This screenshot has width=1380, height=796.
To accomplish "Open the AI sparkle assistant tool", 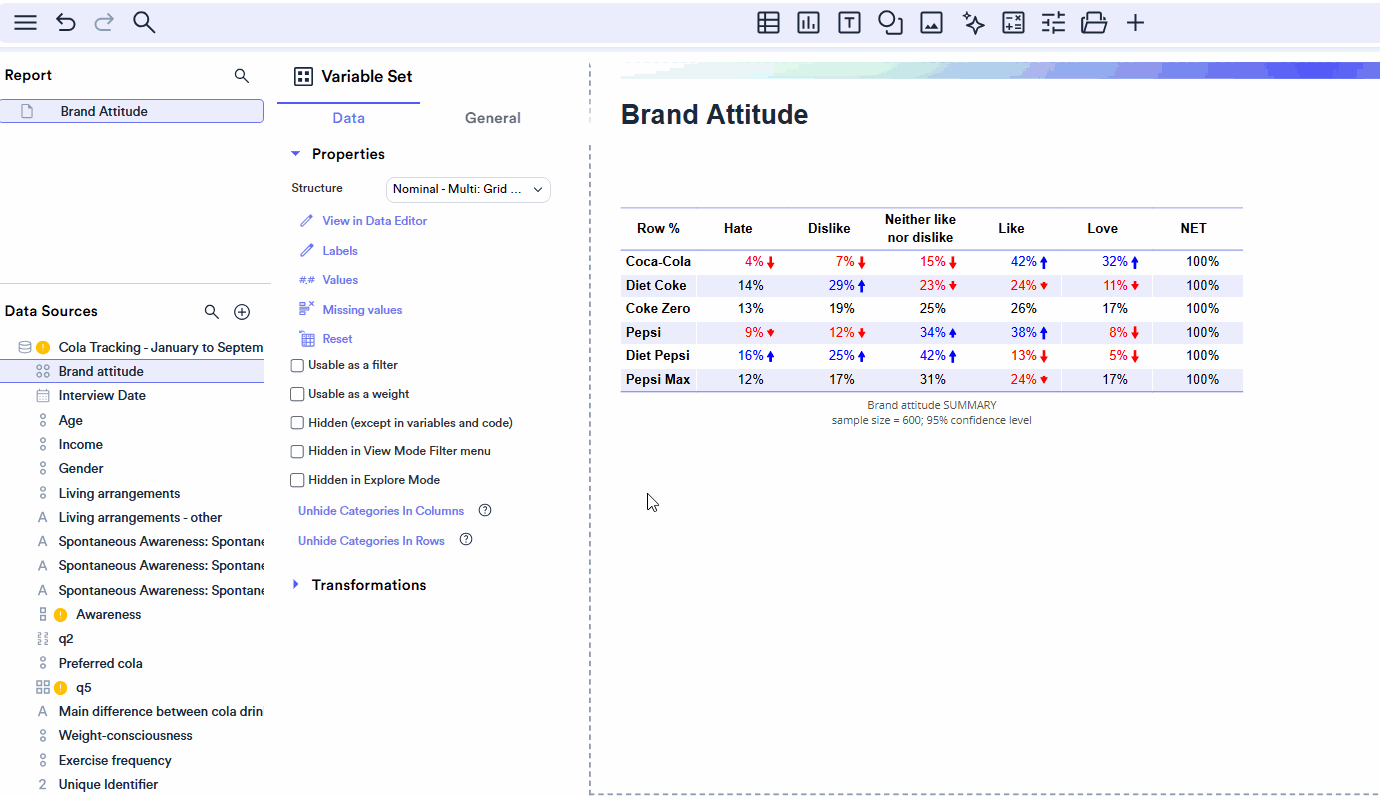I will tap(973, 22).
